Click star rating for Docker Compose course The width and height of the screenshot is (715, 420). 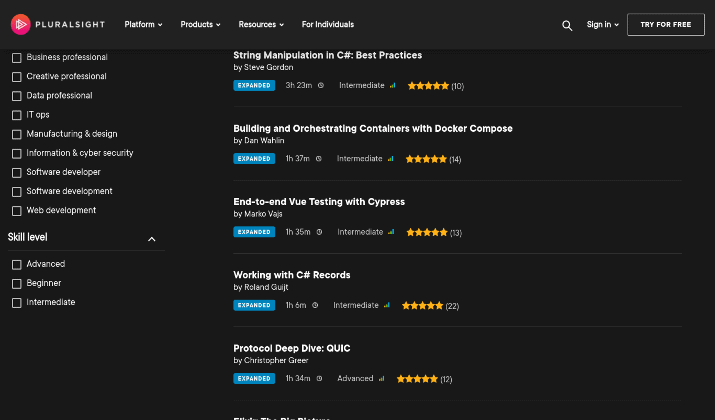(x=426, y=159)
